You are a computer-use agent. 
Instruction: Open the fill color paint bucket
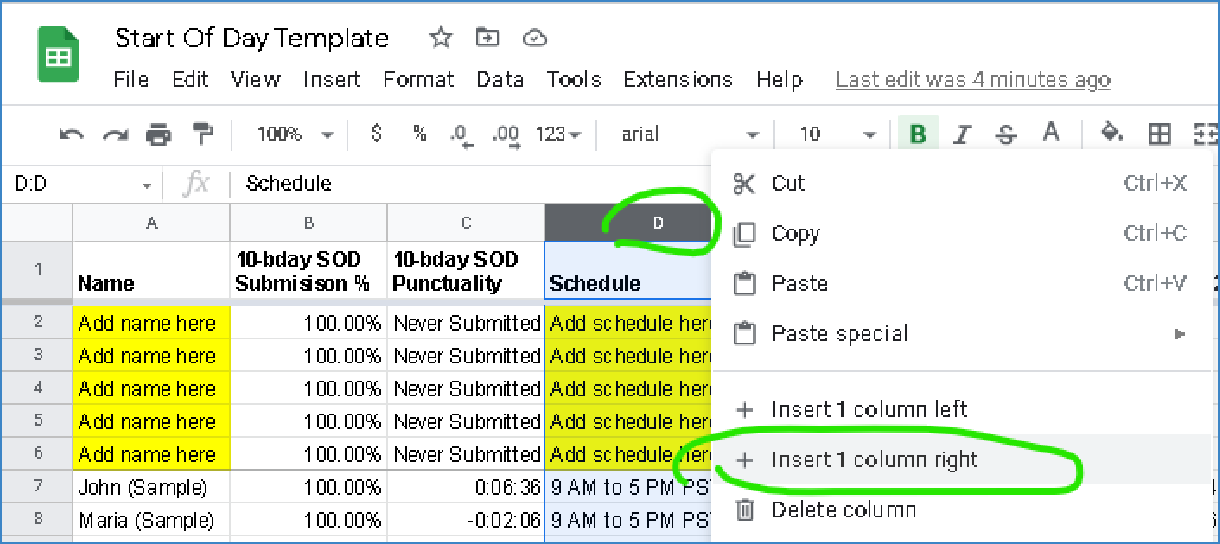[x=1111, y=133]
